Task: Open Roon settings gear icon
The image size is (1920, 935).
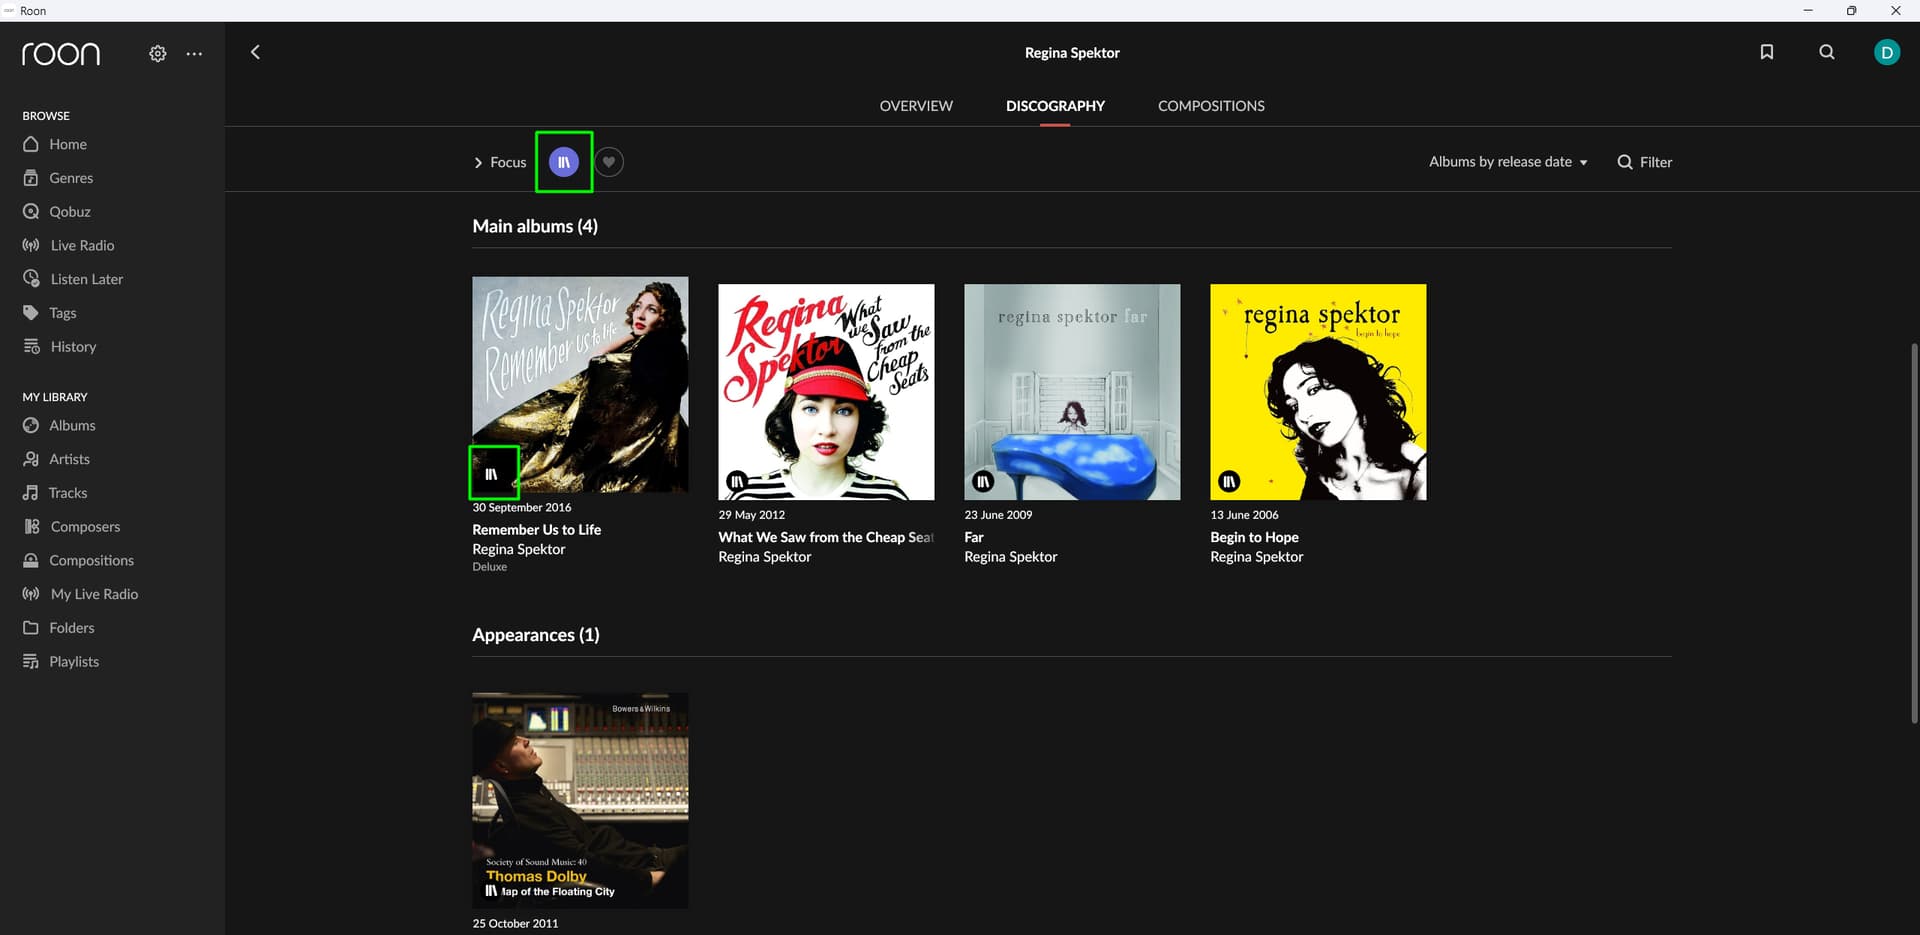Action: pyautogui.click(x=158, y=54)
